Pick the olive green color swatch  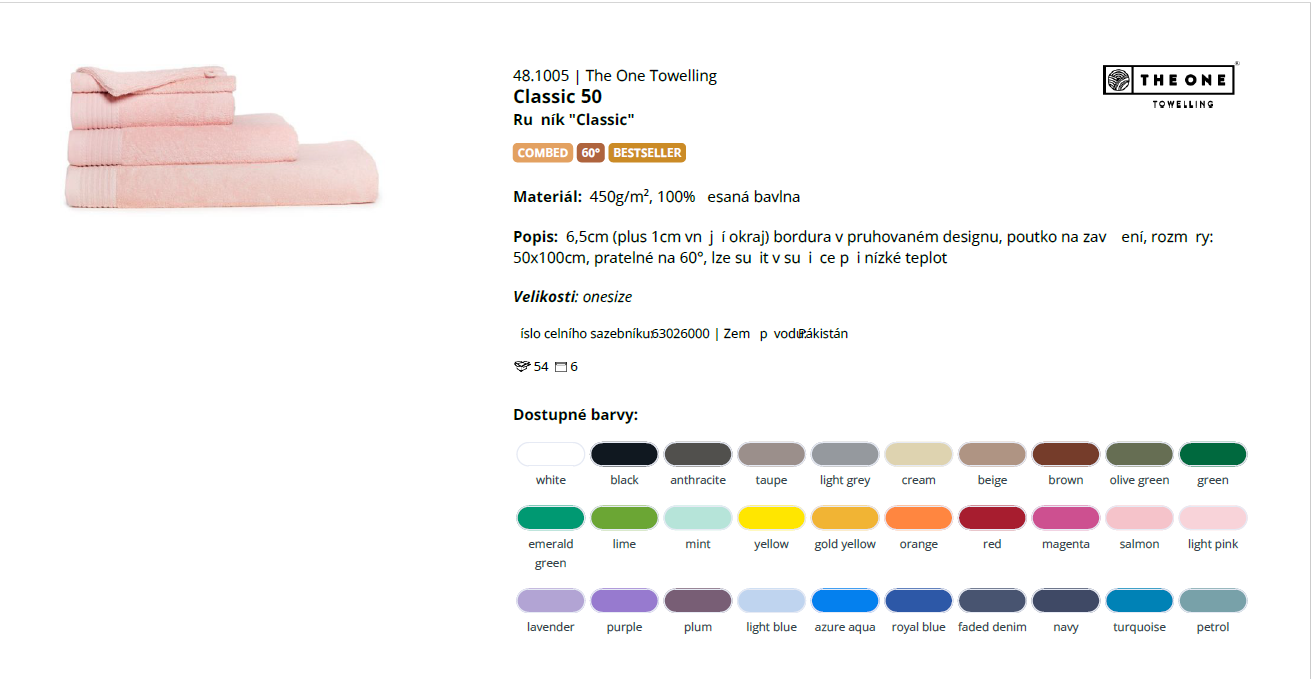click(1139, 454)
